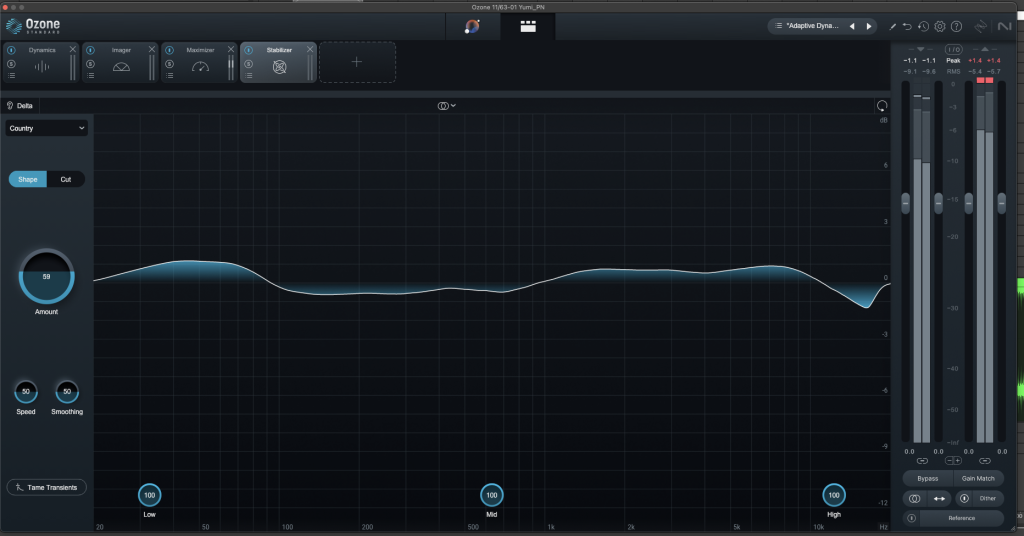Solo the Dynamics module
Image resolution: width=1024 pixels, height=536 pixels.
12,62
